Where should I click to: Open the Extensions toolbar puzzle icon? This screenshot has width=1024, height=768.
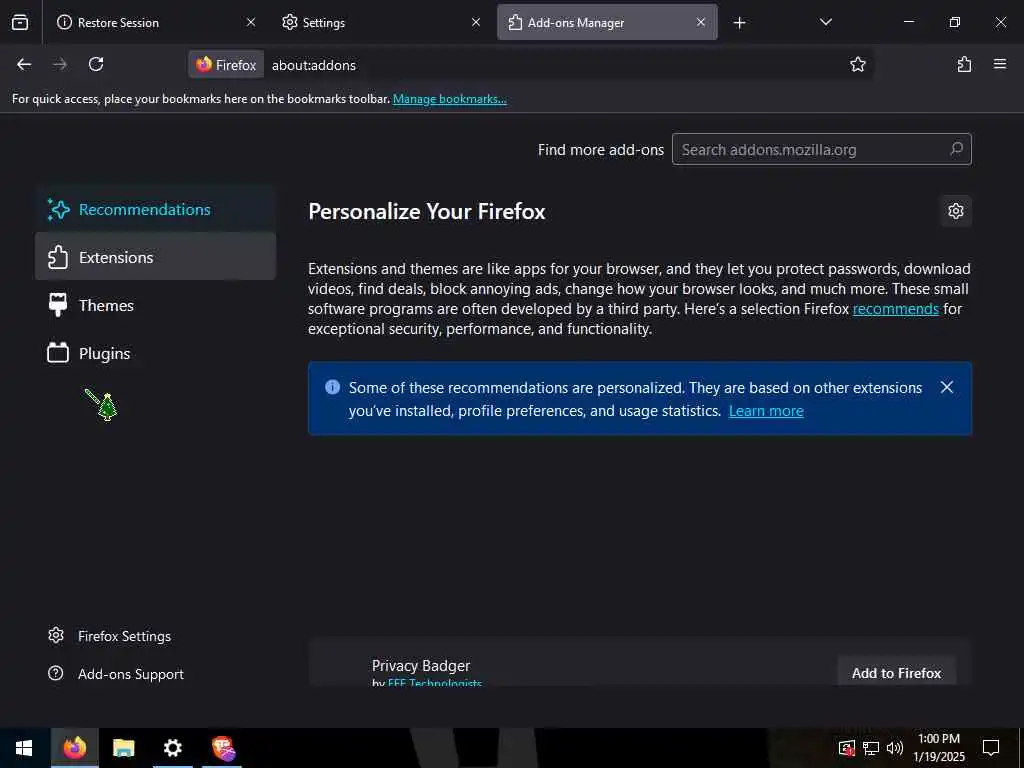coord(965,64)
